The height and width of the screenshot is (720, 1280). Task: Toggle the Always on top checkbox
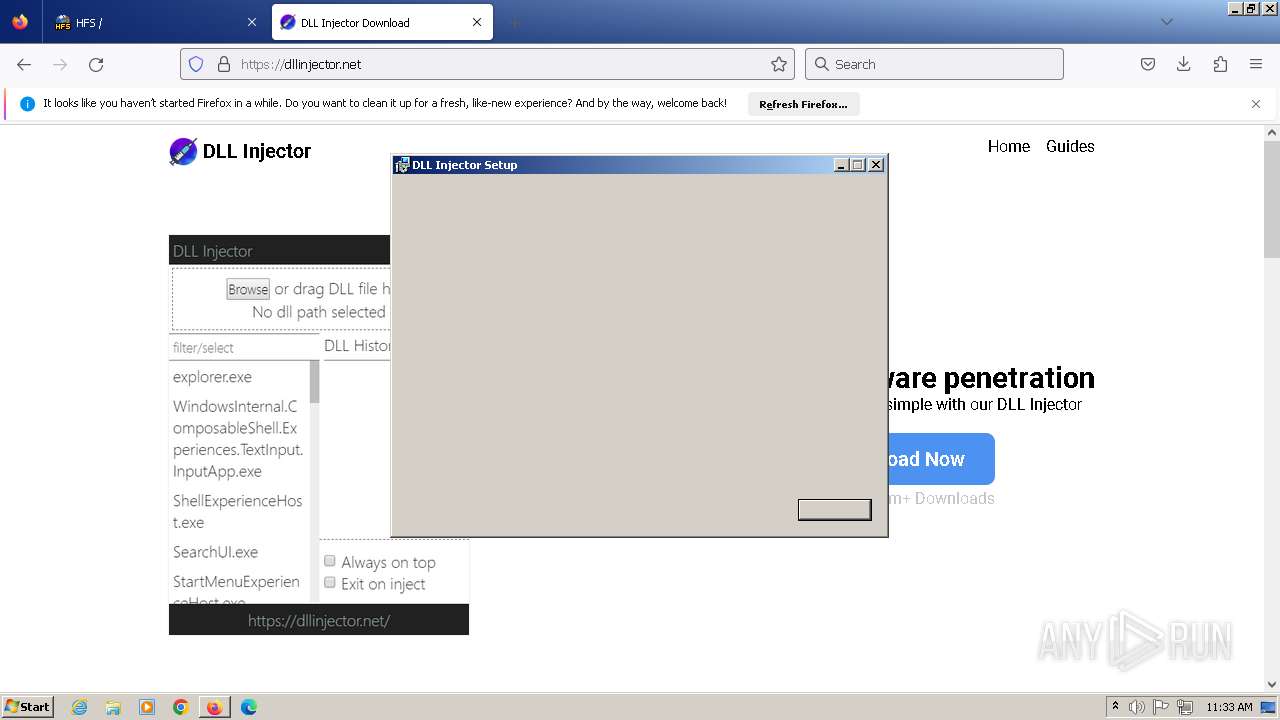coord(330,561)
